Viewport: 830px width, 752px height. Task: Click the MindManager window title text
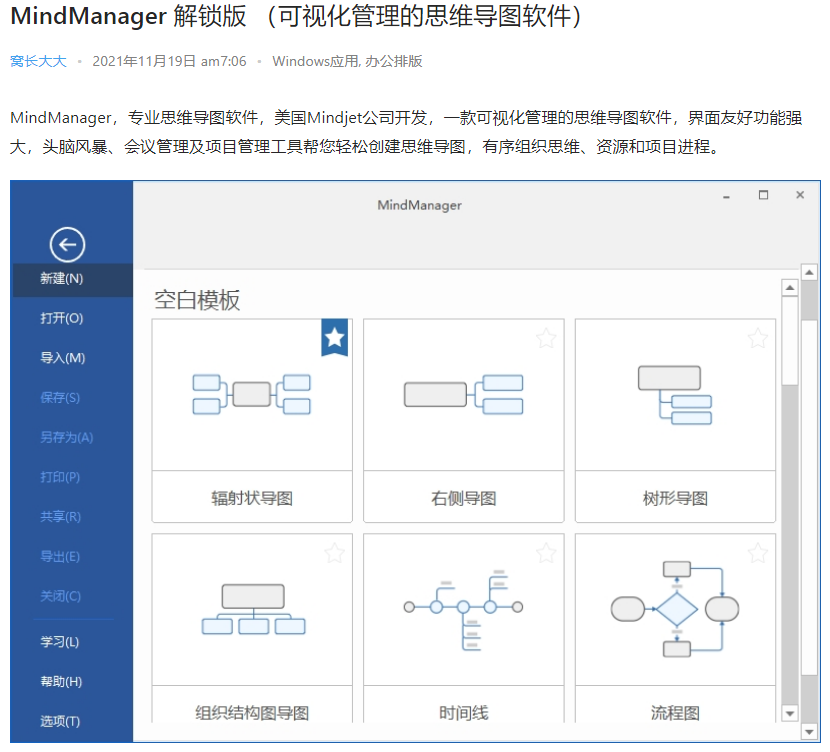(x=419, y=205)
